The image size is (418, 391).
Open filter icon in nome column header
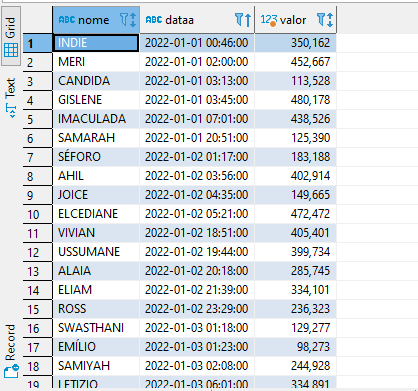[124, 20]
